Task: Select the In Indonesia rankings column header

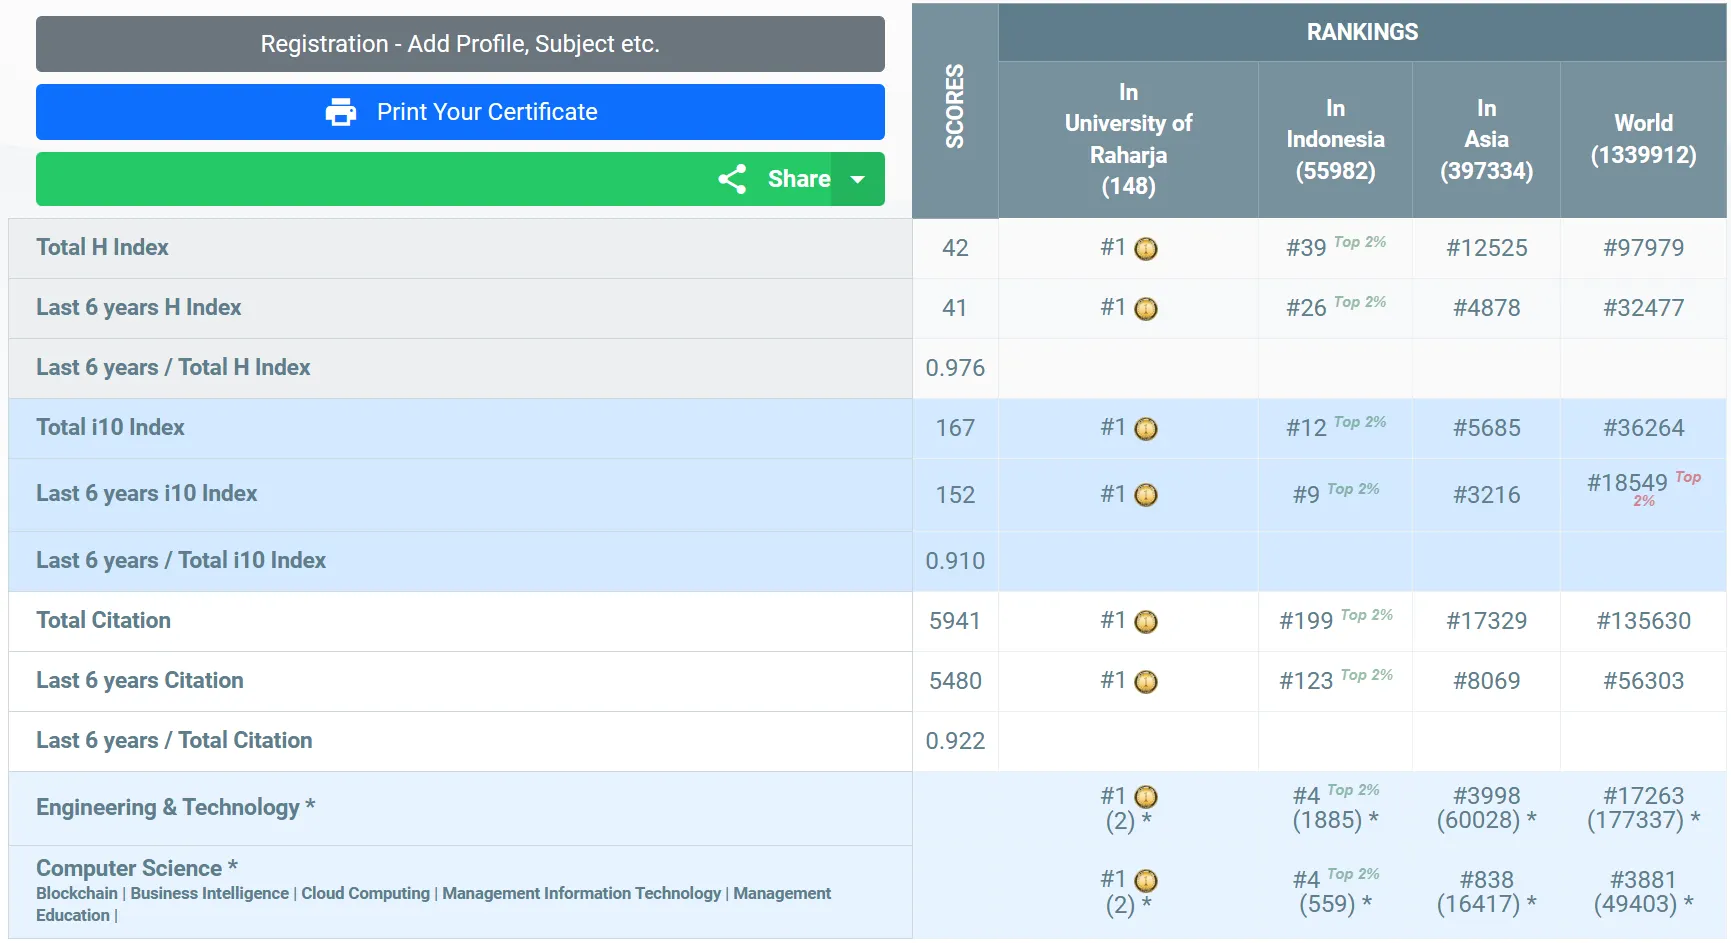Action: 1335,139
